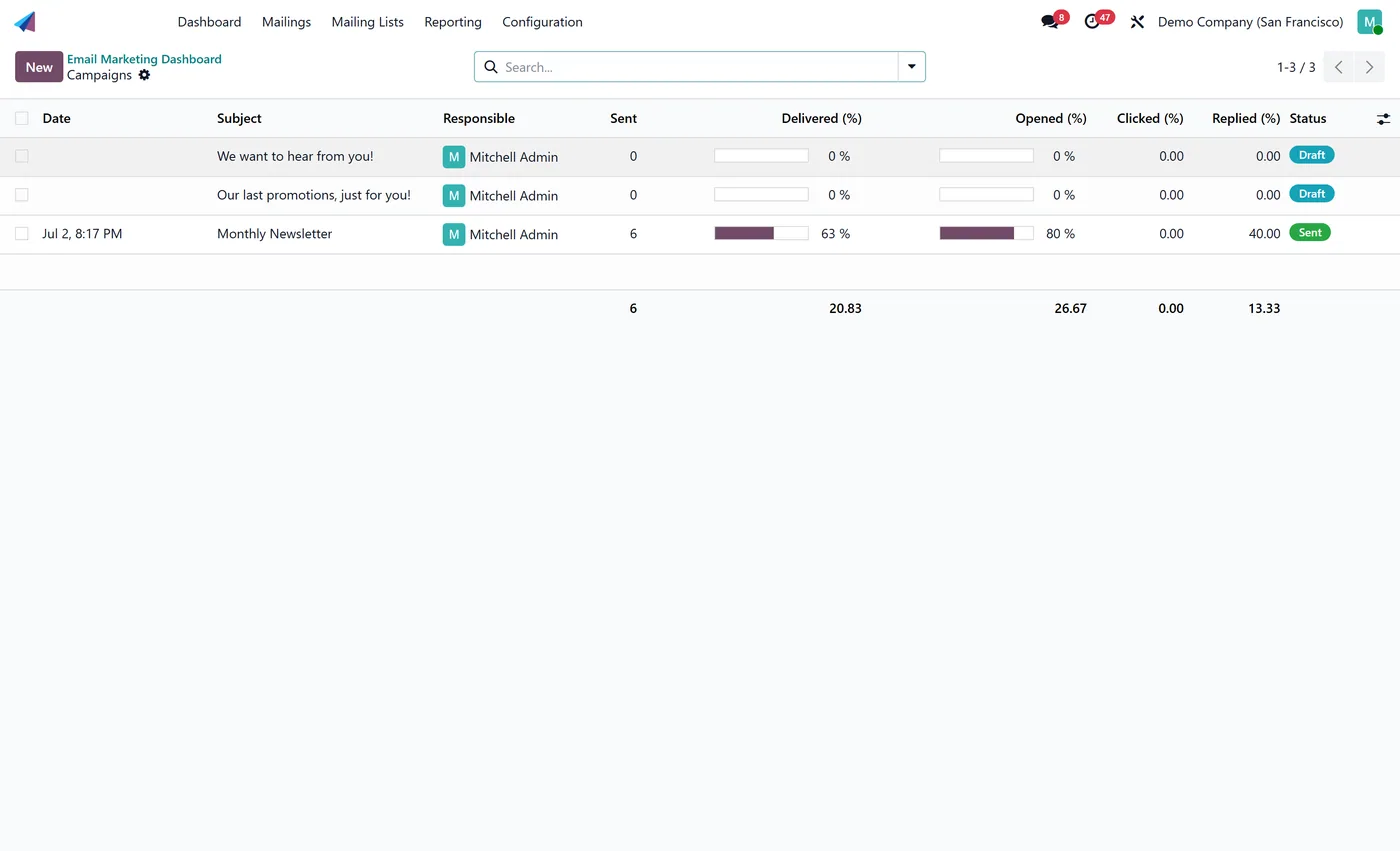Click sent count 6 in Monthly Newsletter row
The image size is (1400, 851).
pyautogui.click(x=633, y=233)
